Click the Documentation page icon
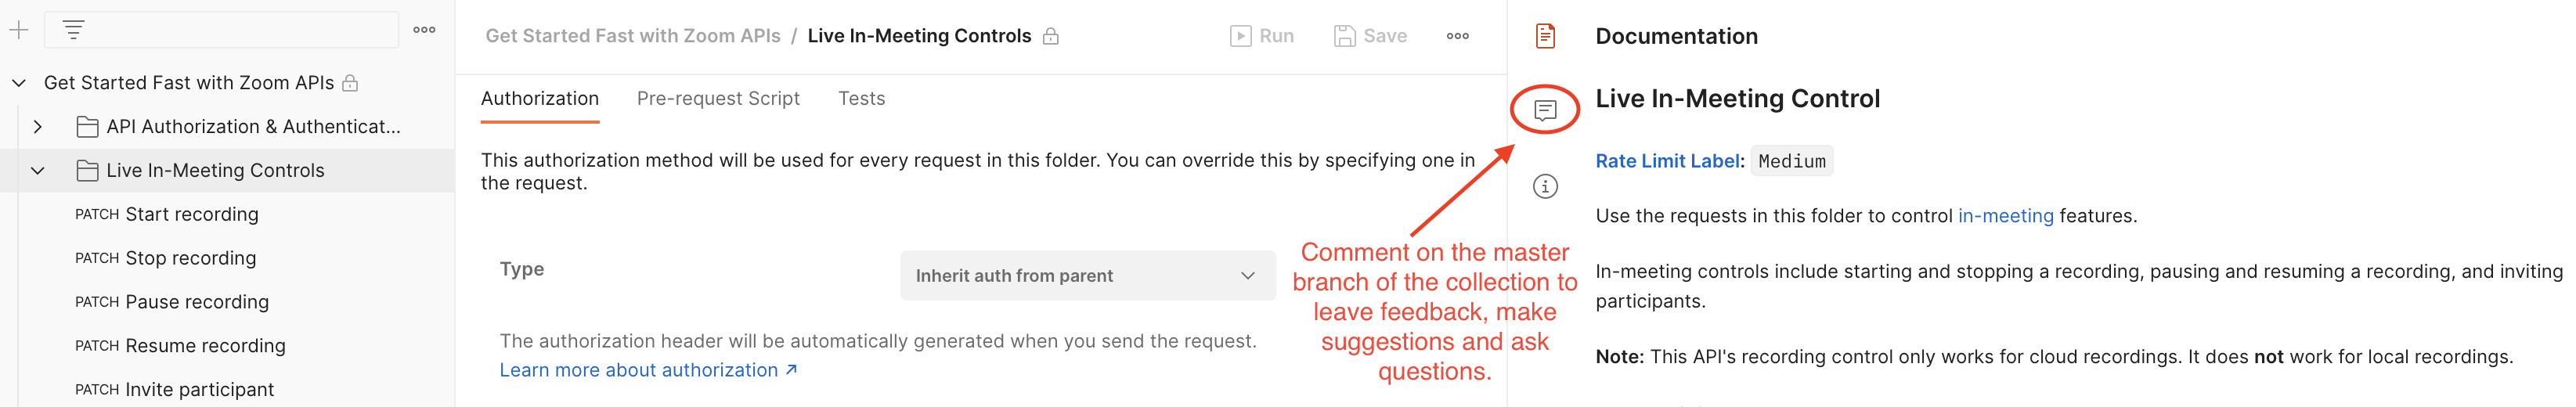This screenshot has width=2576, height=407. pyautogui.click(x=1545, y=36)
